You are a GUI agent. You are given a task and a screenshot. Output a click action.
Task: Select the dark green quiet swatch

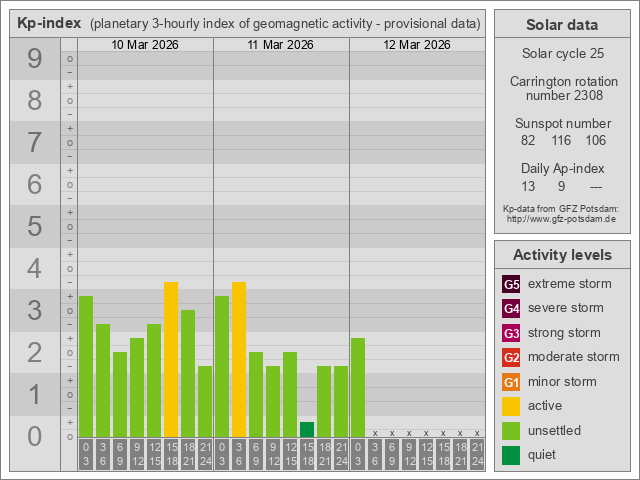point(511,455)
